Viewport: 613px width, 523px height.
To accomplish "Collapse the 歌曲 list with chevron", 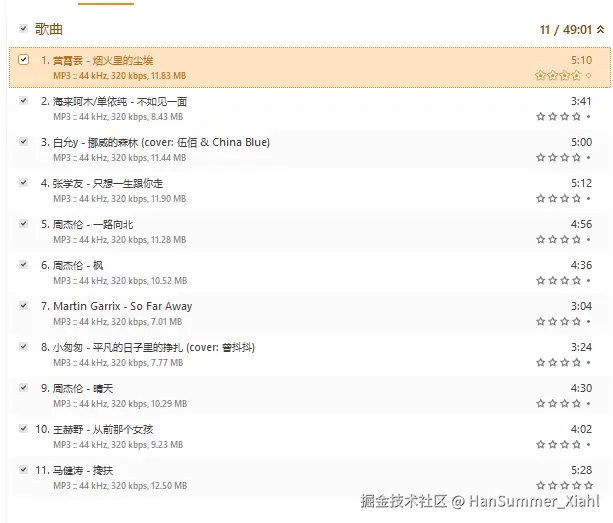I will click(x=600, y=30).
